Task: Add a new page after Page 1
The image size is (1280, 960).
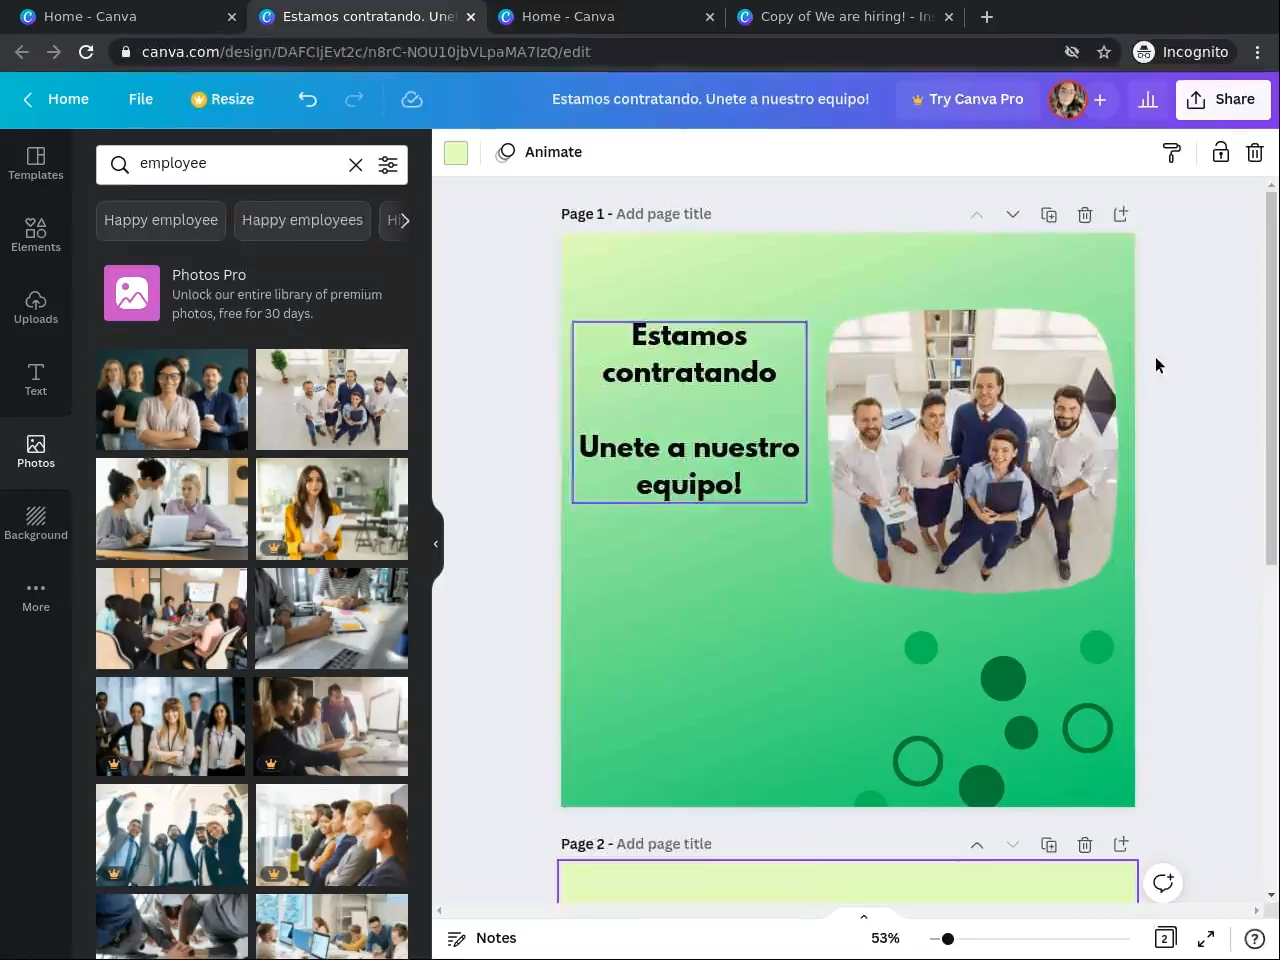Action: click(1121, 214)
